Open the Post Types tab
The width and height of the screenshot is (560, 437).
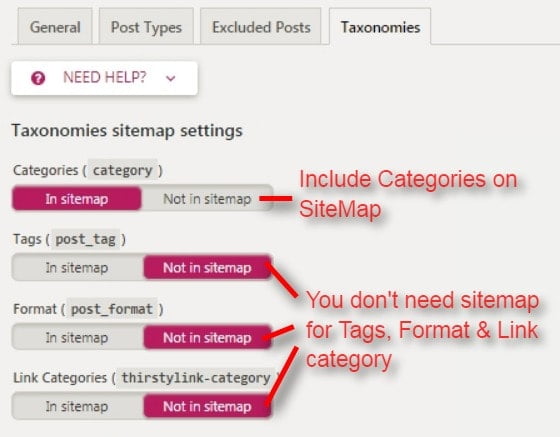pos(146,27)
